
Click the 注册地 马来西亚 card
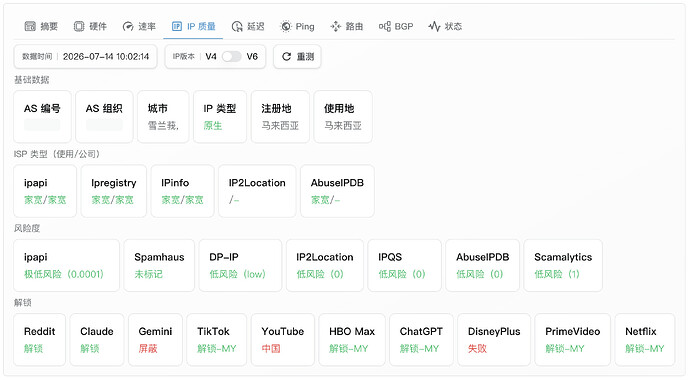[280, 117]
